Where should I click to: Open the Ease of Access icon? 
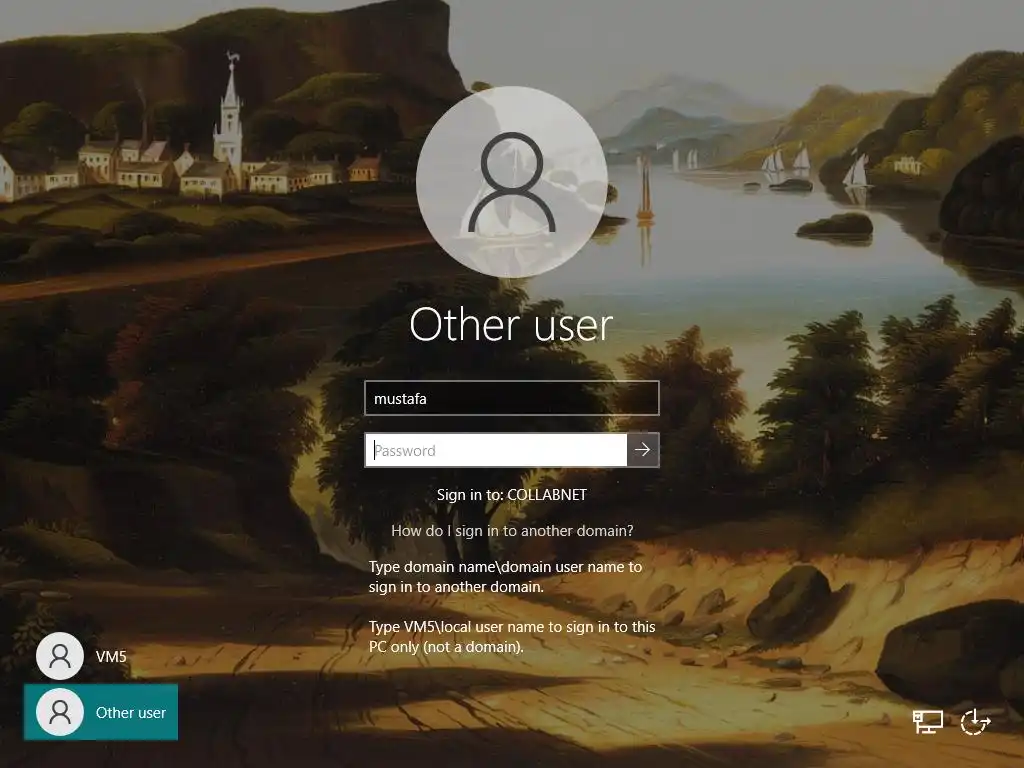click(x=975, y=722)
